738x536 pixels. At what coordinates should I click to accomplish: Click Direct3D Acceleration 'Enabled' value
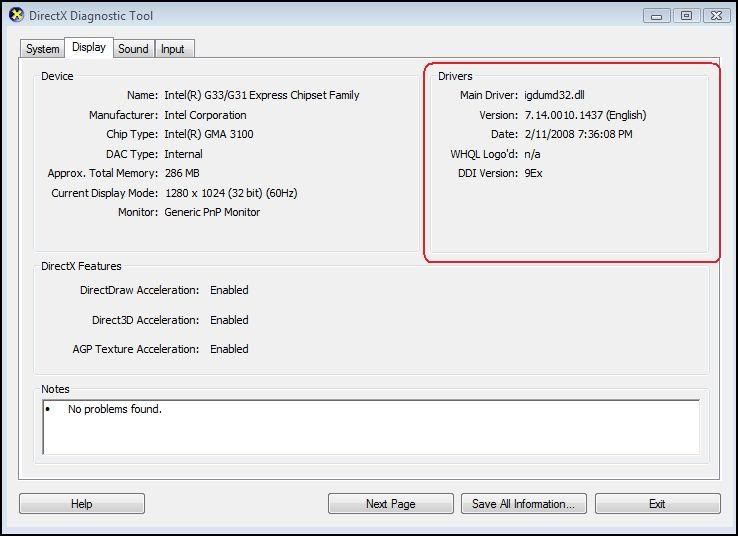(x=229, y=320)
